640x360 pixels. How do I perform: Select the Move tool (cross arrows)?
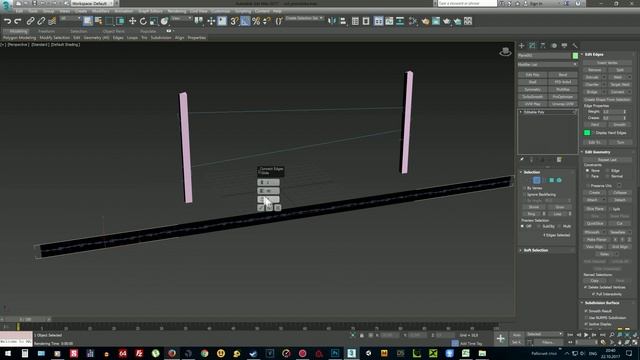[132, 21]
